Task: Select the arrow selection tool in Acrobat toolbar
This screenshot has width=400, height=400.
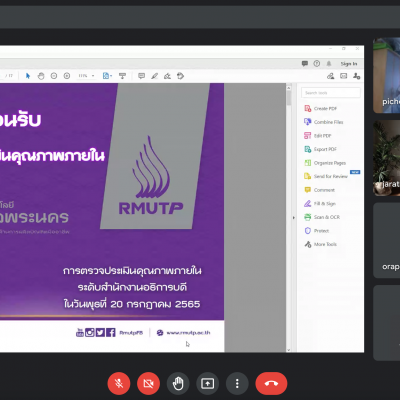Action: 28,76
